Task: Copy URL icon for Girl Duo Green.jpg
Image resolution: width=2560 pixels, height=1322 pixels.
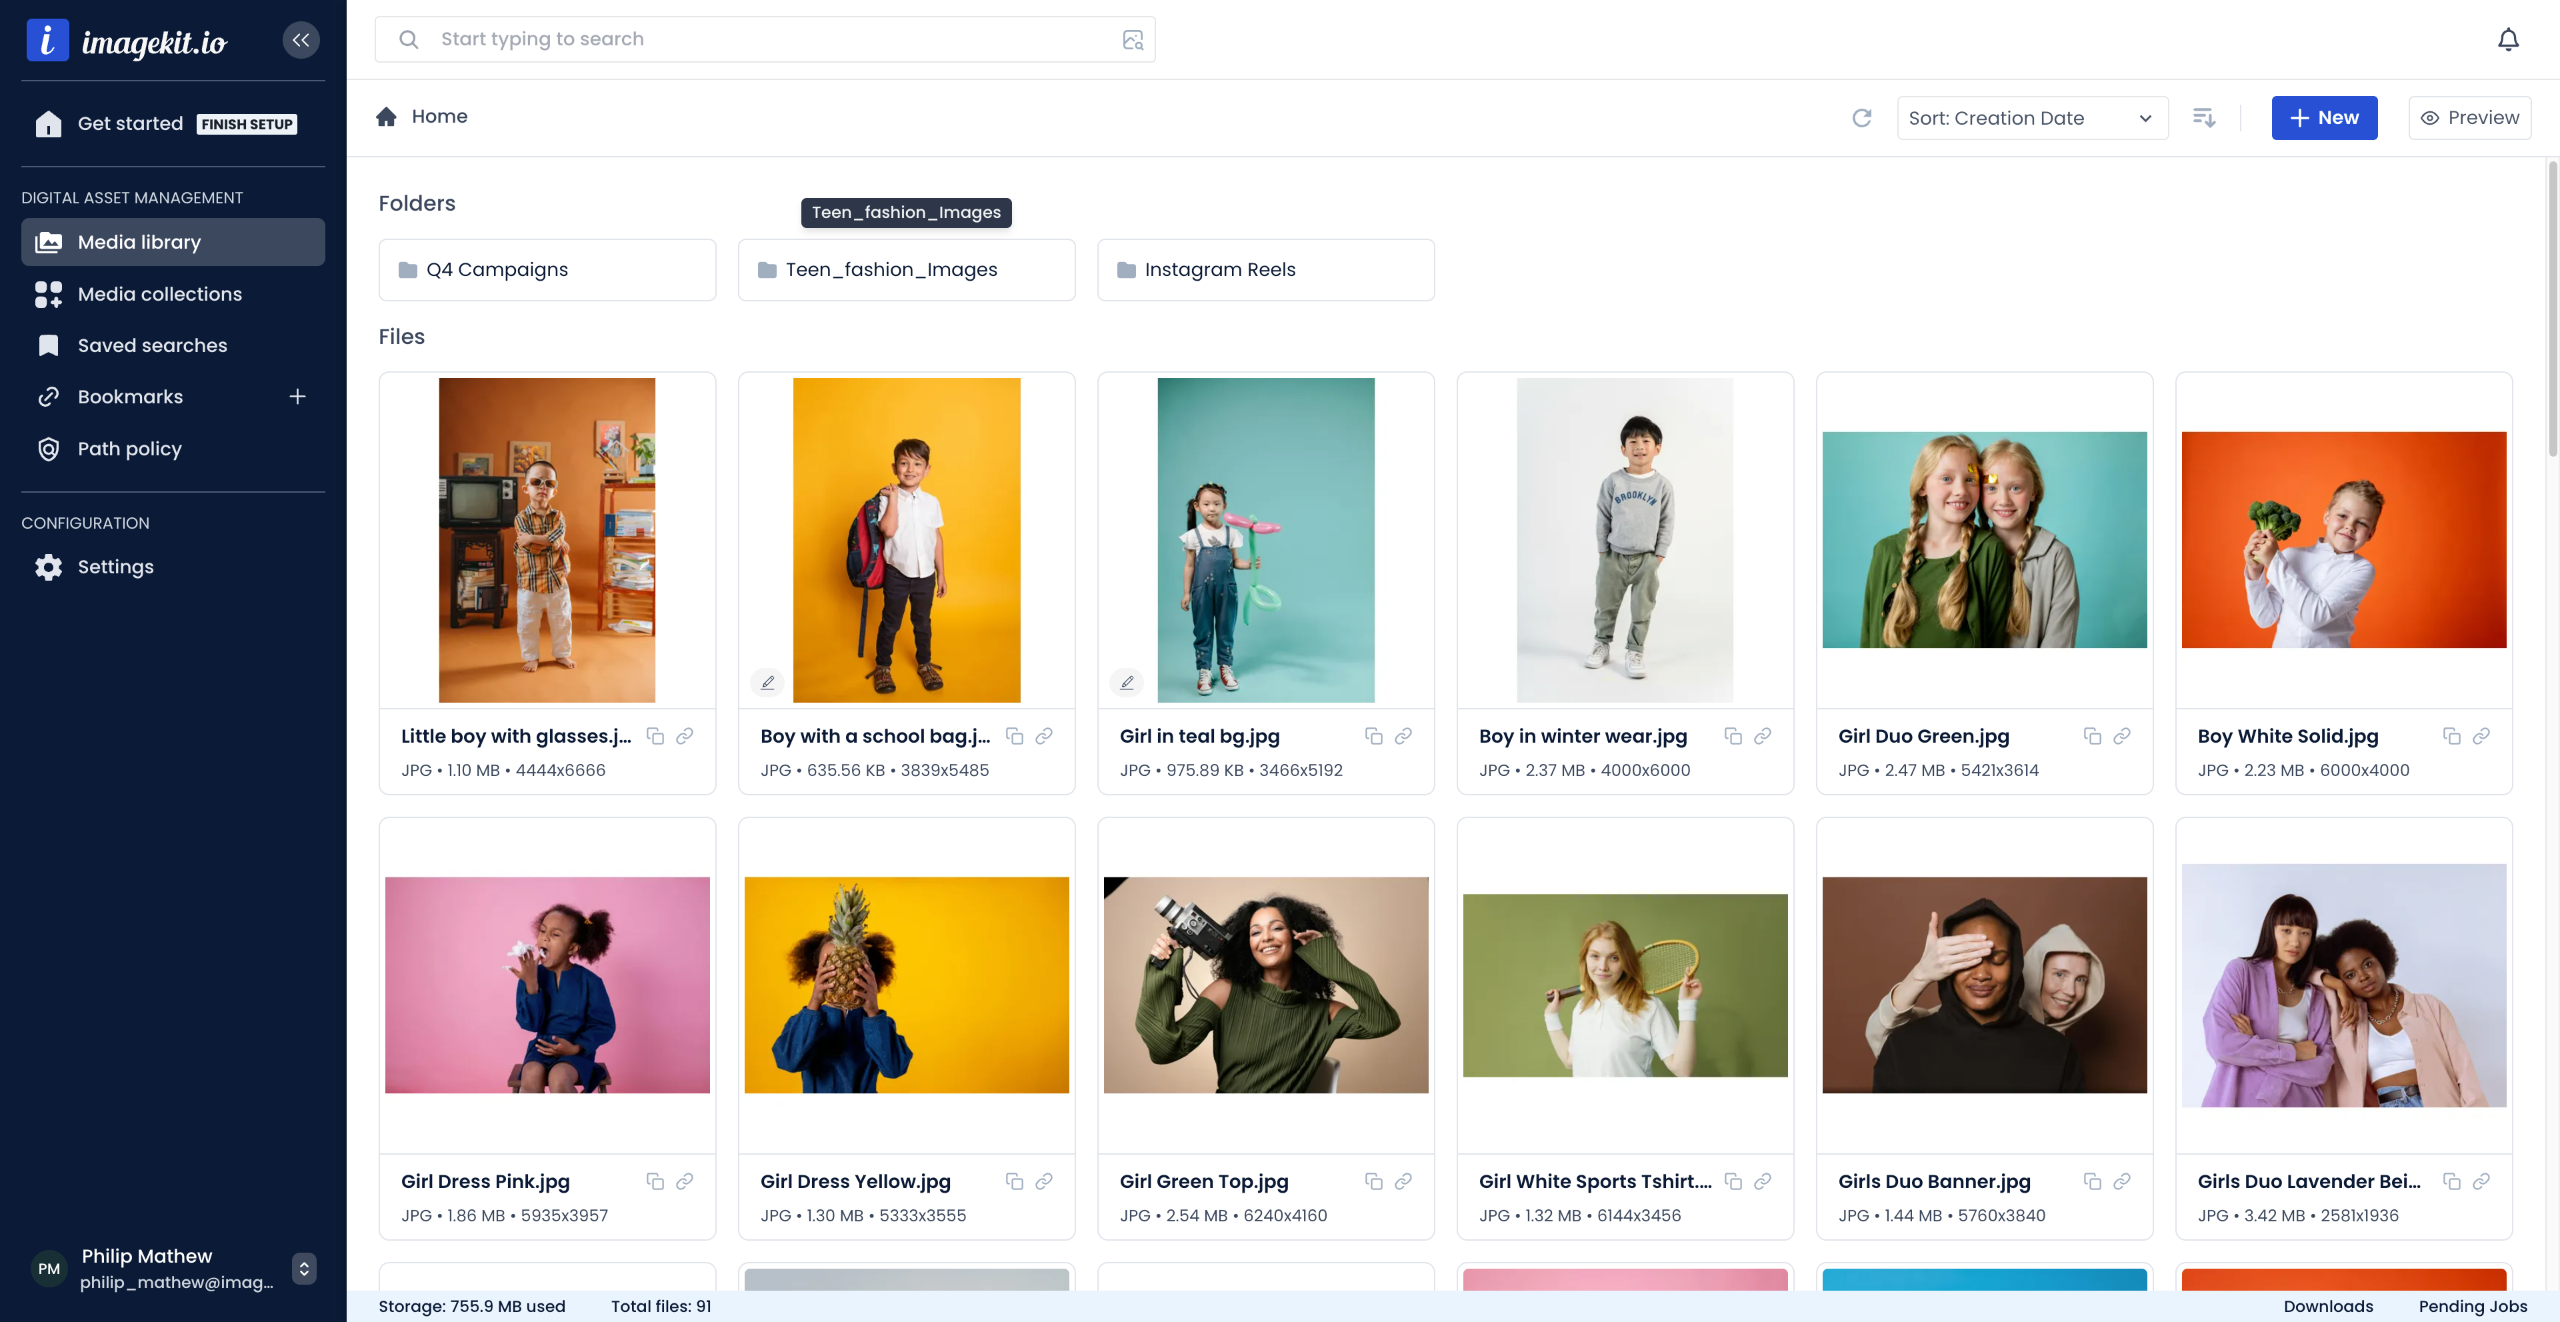Action: click(2092, 736)
